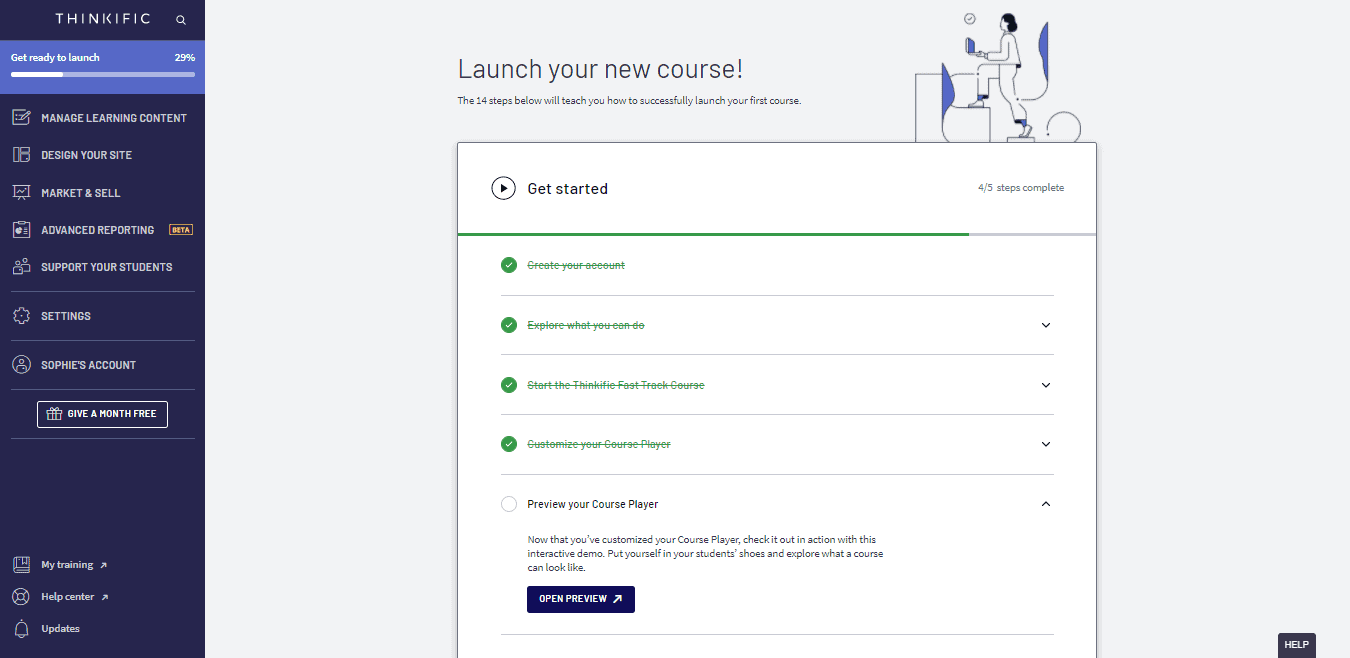Click the 29% progress value
Image resolution: width=1350 pixels, height=658 pixels.
click(x=185, y=58)
